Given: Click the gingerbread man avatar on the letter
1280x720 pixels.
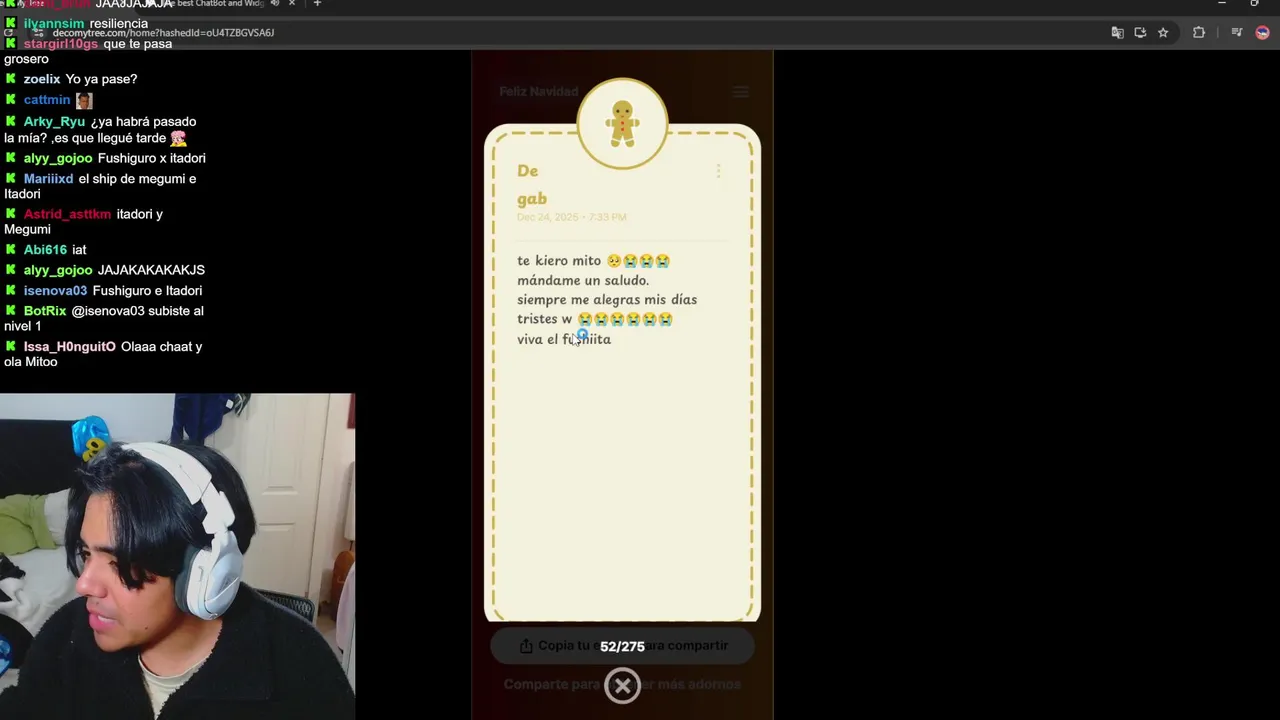Looking at the screenshot, I should click(622, 123).
